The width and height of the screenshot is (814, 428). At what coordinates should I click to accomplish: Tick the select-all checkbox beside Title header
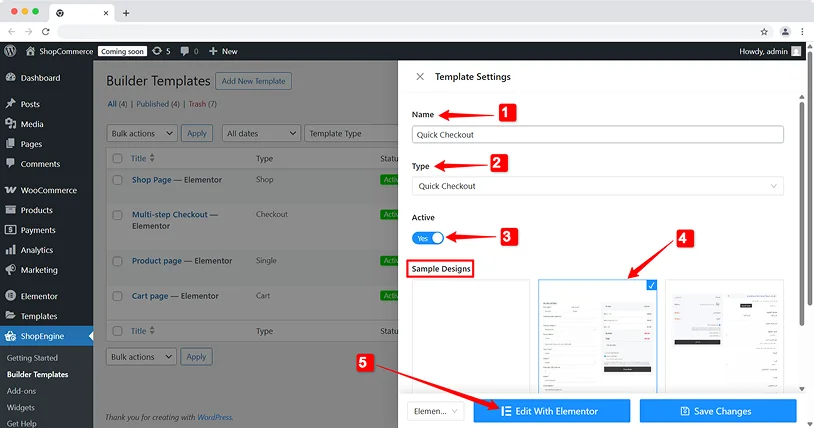click(x=117, y=159)
